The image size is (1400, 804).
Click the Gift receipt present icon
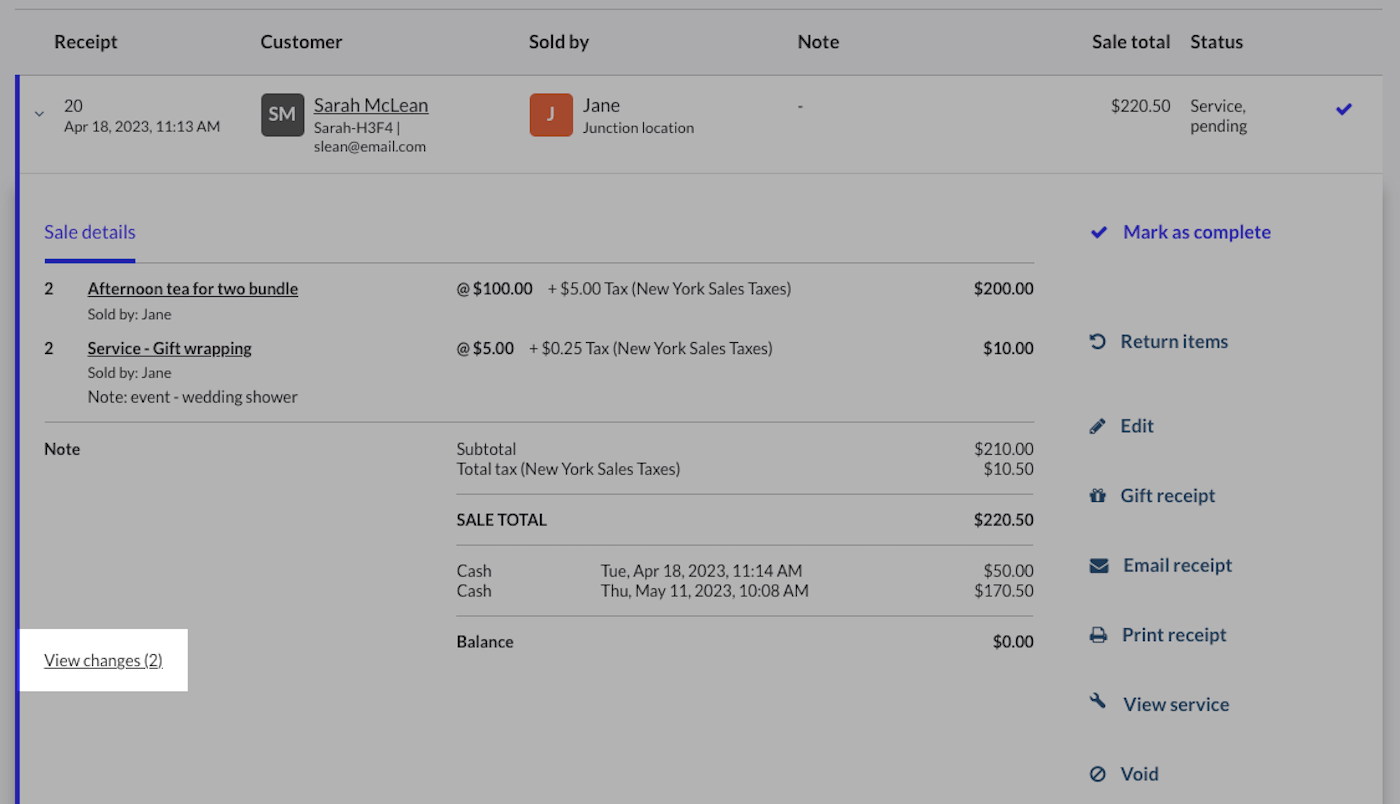1098,496
